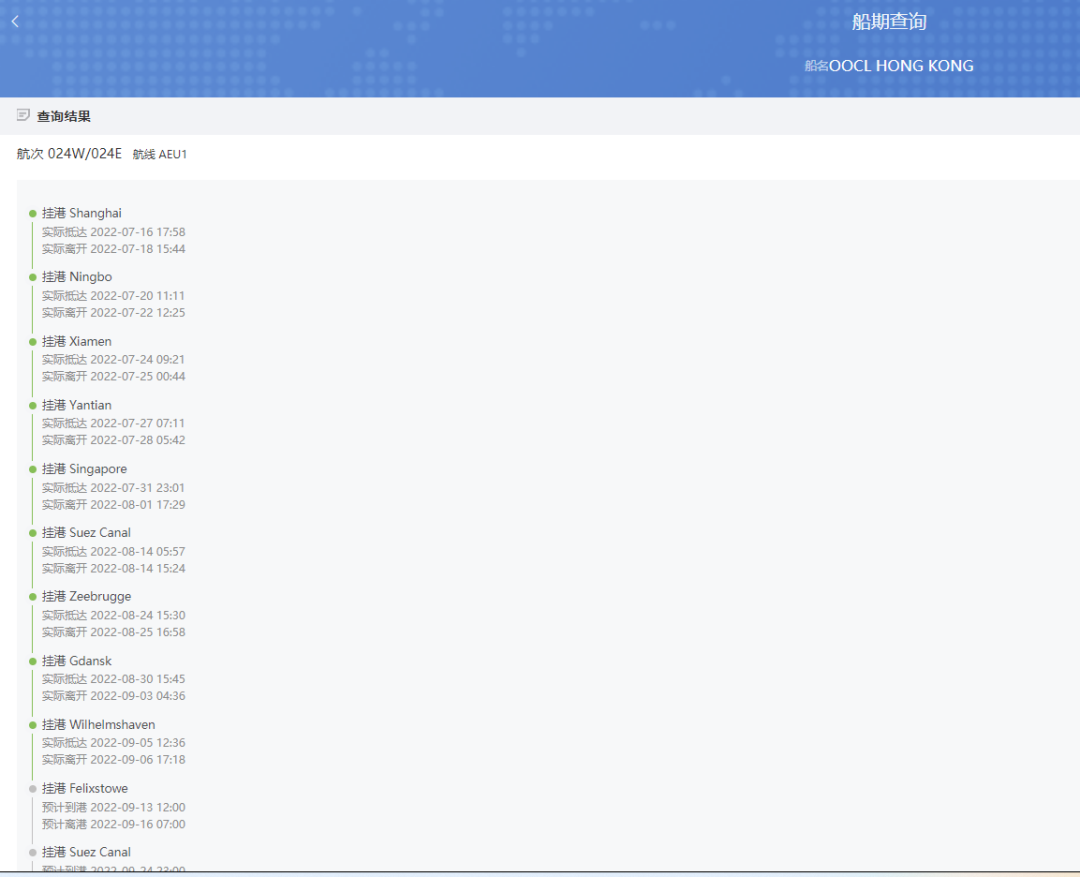Select the Shanghai port call entry
1080x877 pixels.
click(x=82, y=213)
